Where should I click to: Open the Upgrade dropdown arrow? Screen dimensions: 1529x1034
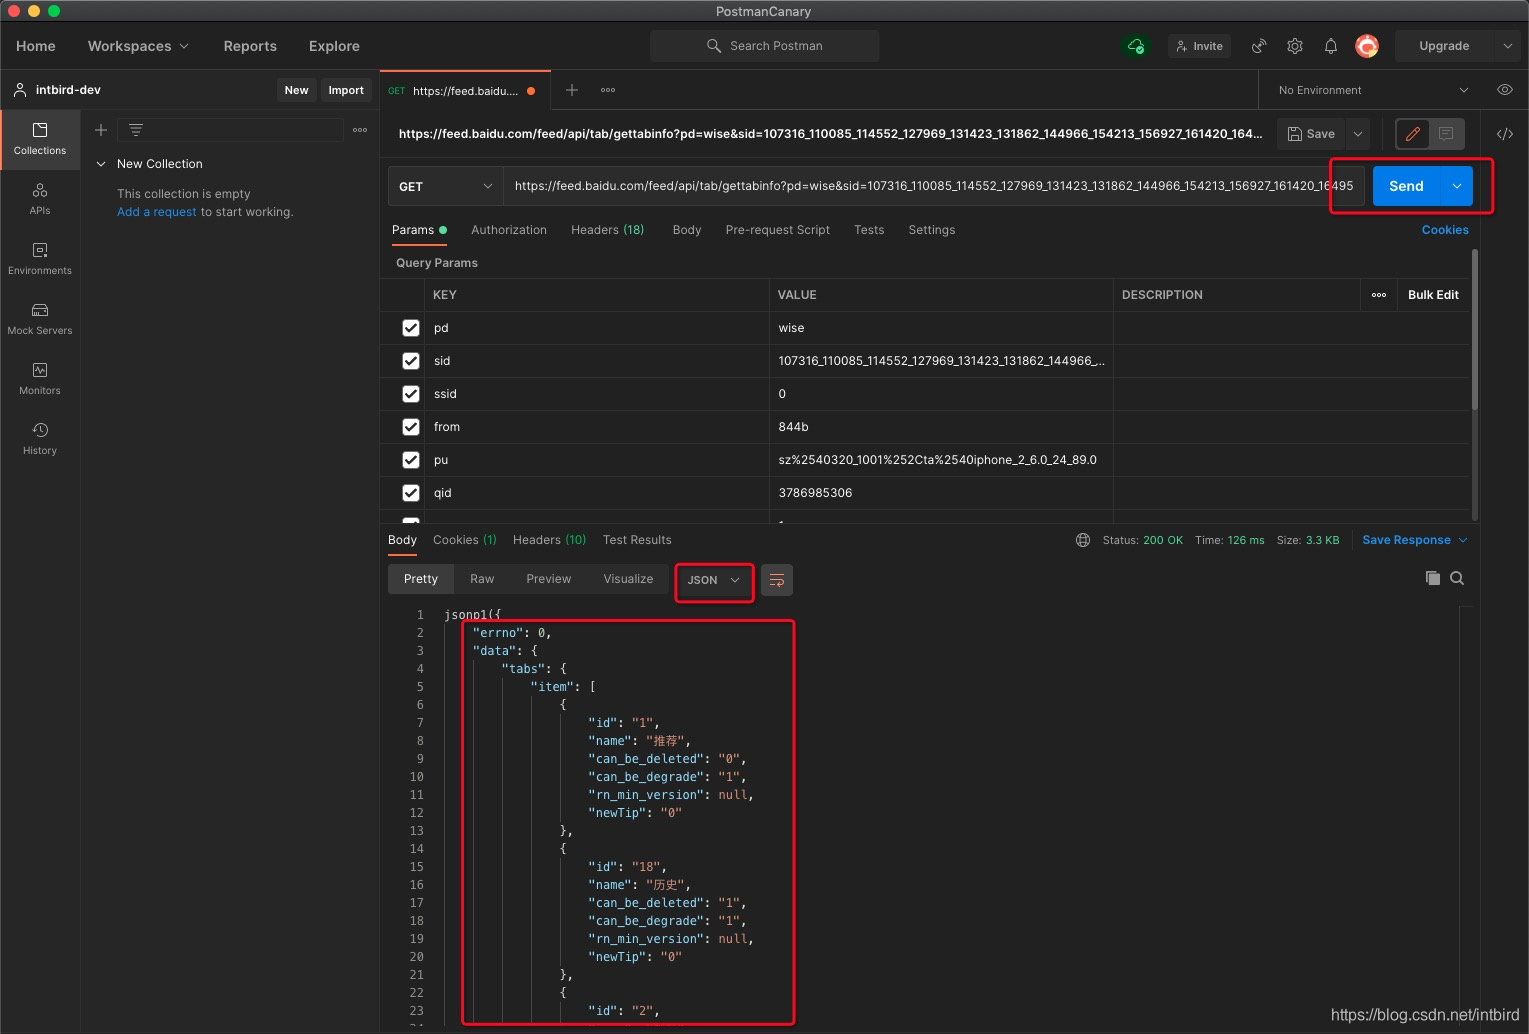[x=1508, y=46]
